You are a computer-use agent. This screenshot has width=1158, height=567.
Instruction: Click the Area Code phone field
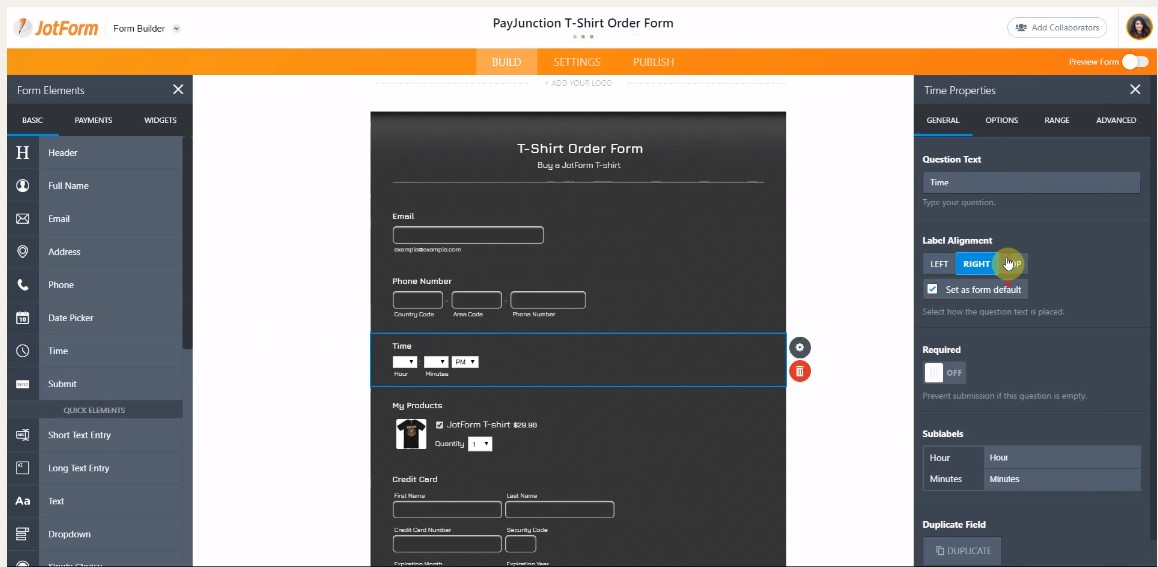476,300
